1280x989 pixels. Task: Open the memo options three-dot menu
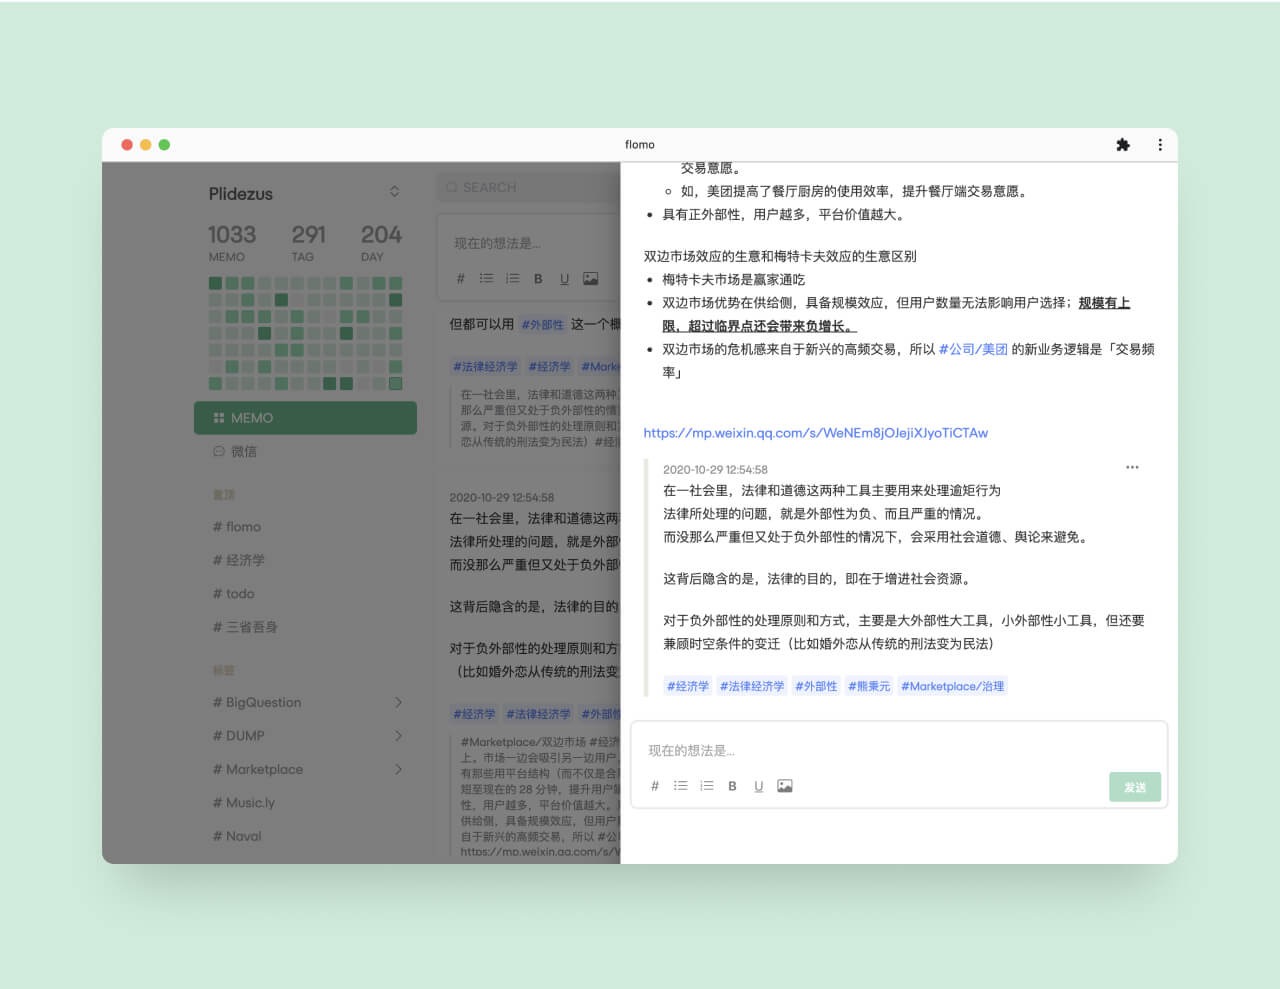(x=1132, y=467)
